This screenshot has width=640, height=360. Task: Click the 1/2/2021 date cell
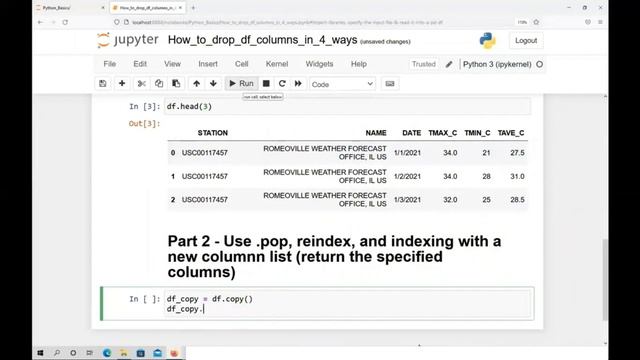(x=407, y=176)
